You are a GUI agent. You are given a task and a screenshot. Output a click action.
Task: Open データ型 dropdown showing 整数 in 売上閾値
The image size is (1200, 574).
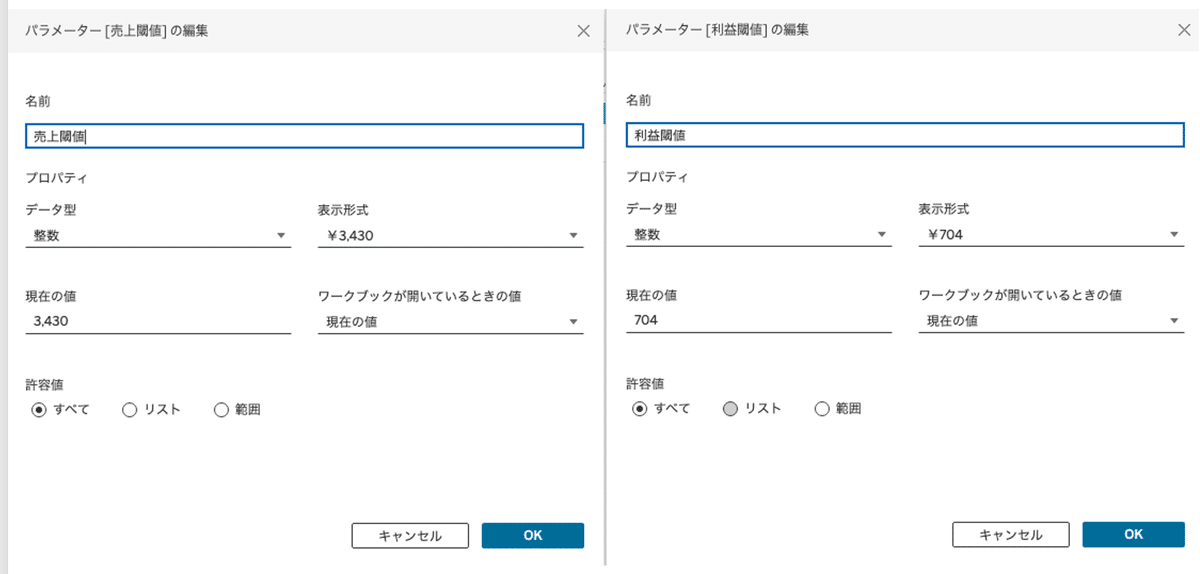click(158, 236)
